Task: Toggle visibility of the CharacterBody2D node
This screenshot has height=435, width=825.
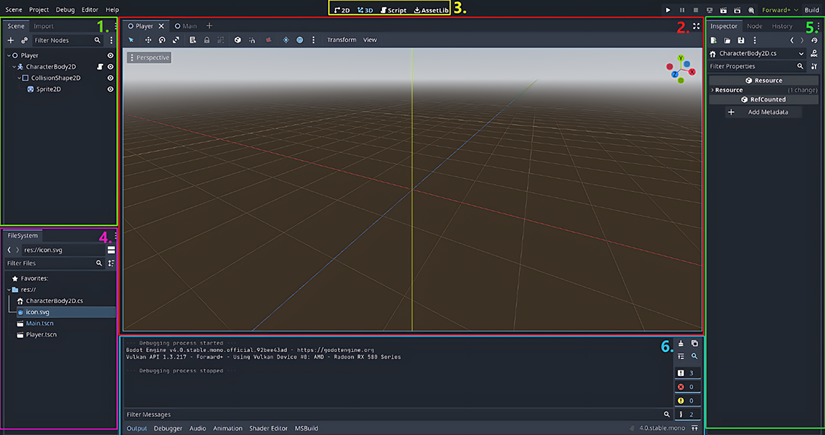Action: tap(110, 67)
